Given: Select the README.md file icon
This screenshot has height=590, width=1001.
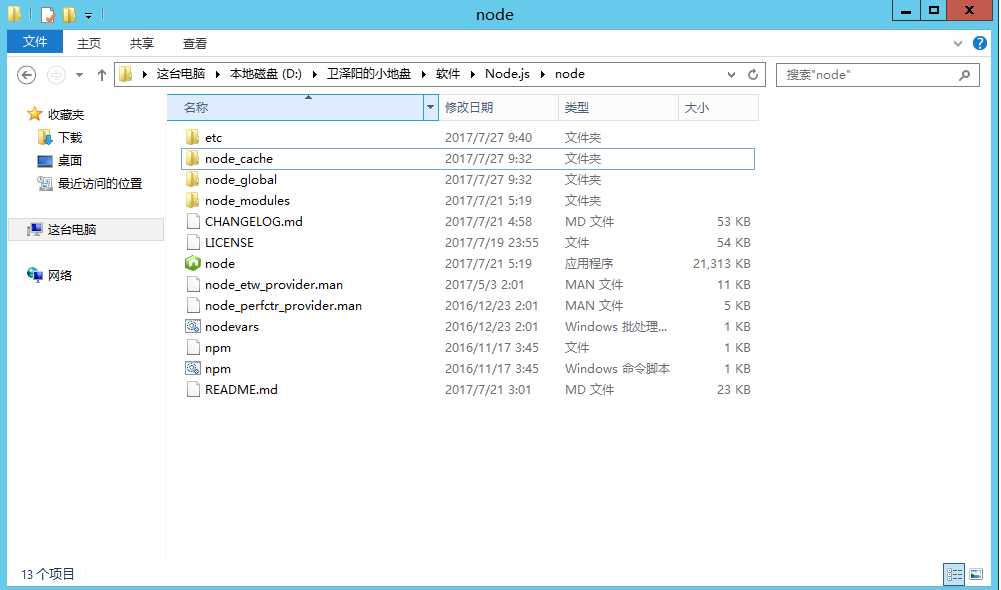Looking at the screenshot, I should click(x=192, y=390).
